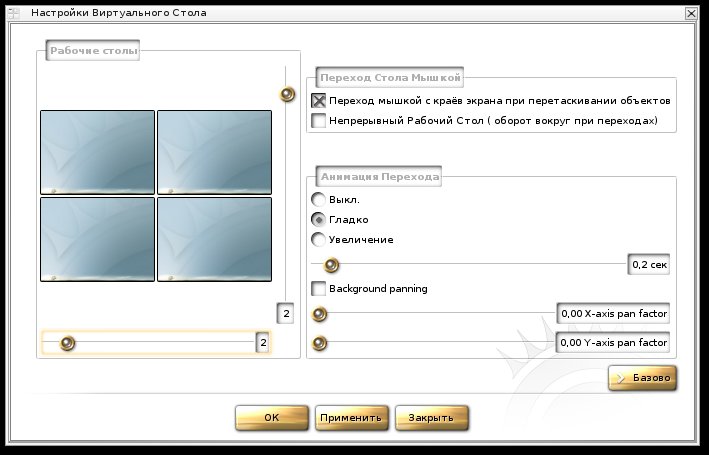This screenshot has width=709, height=455.
Task: Click the top-left desktop preview thumbnail
Action: (x=97, y=152)
